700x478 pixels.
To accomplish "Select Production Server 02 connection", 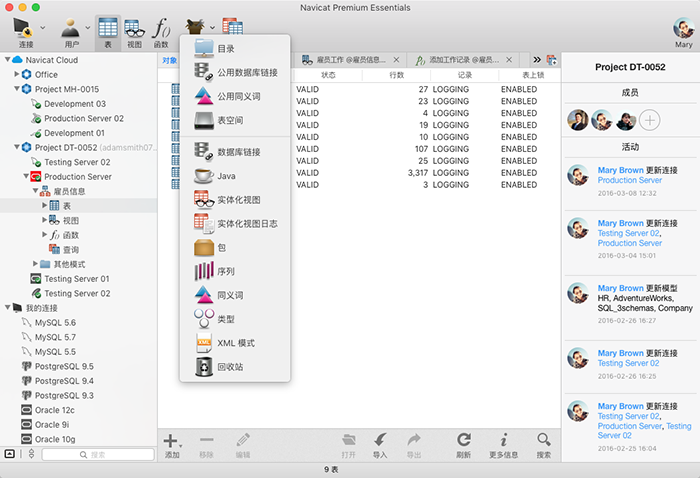I will pyautogui.click(x=83, y=118).
